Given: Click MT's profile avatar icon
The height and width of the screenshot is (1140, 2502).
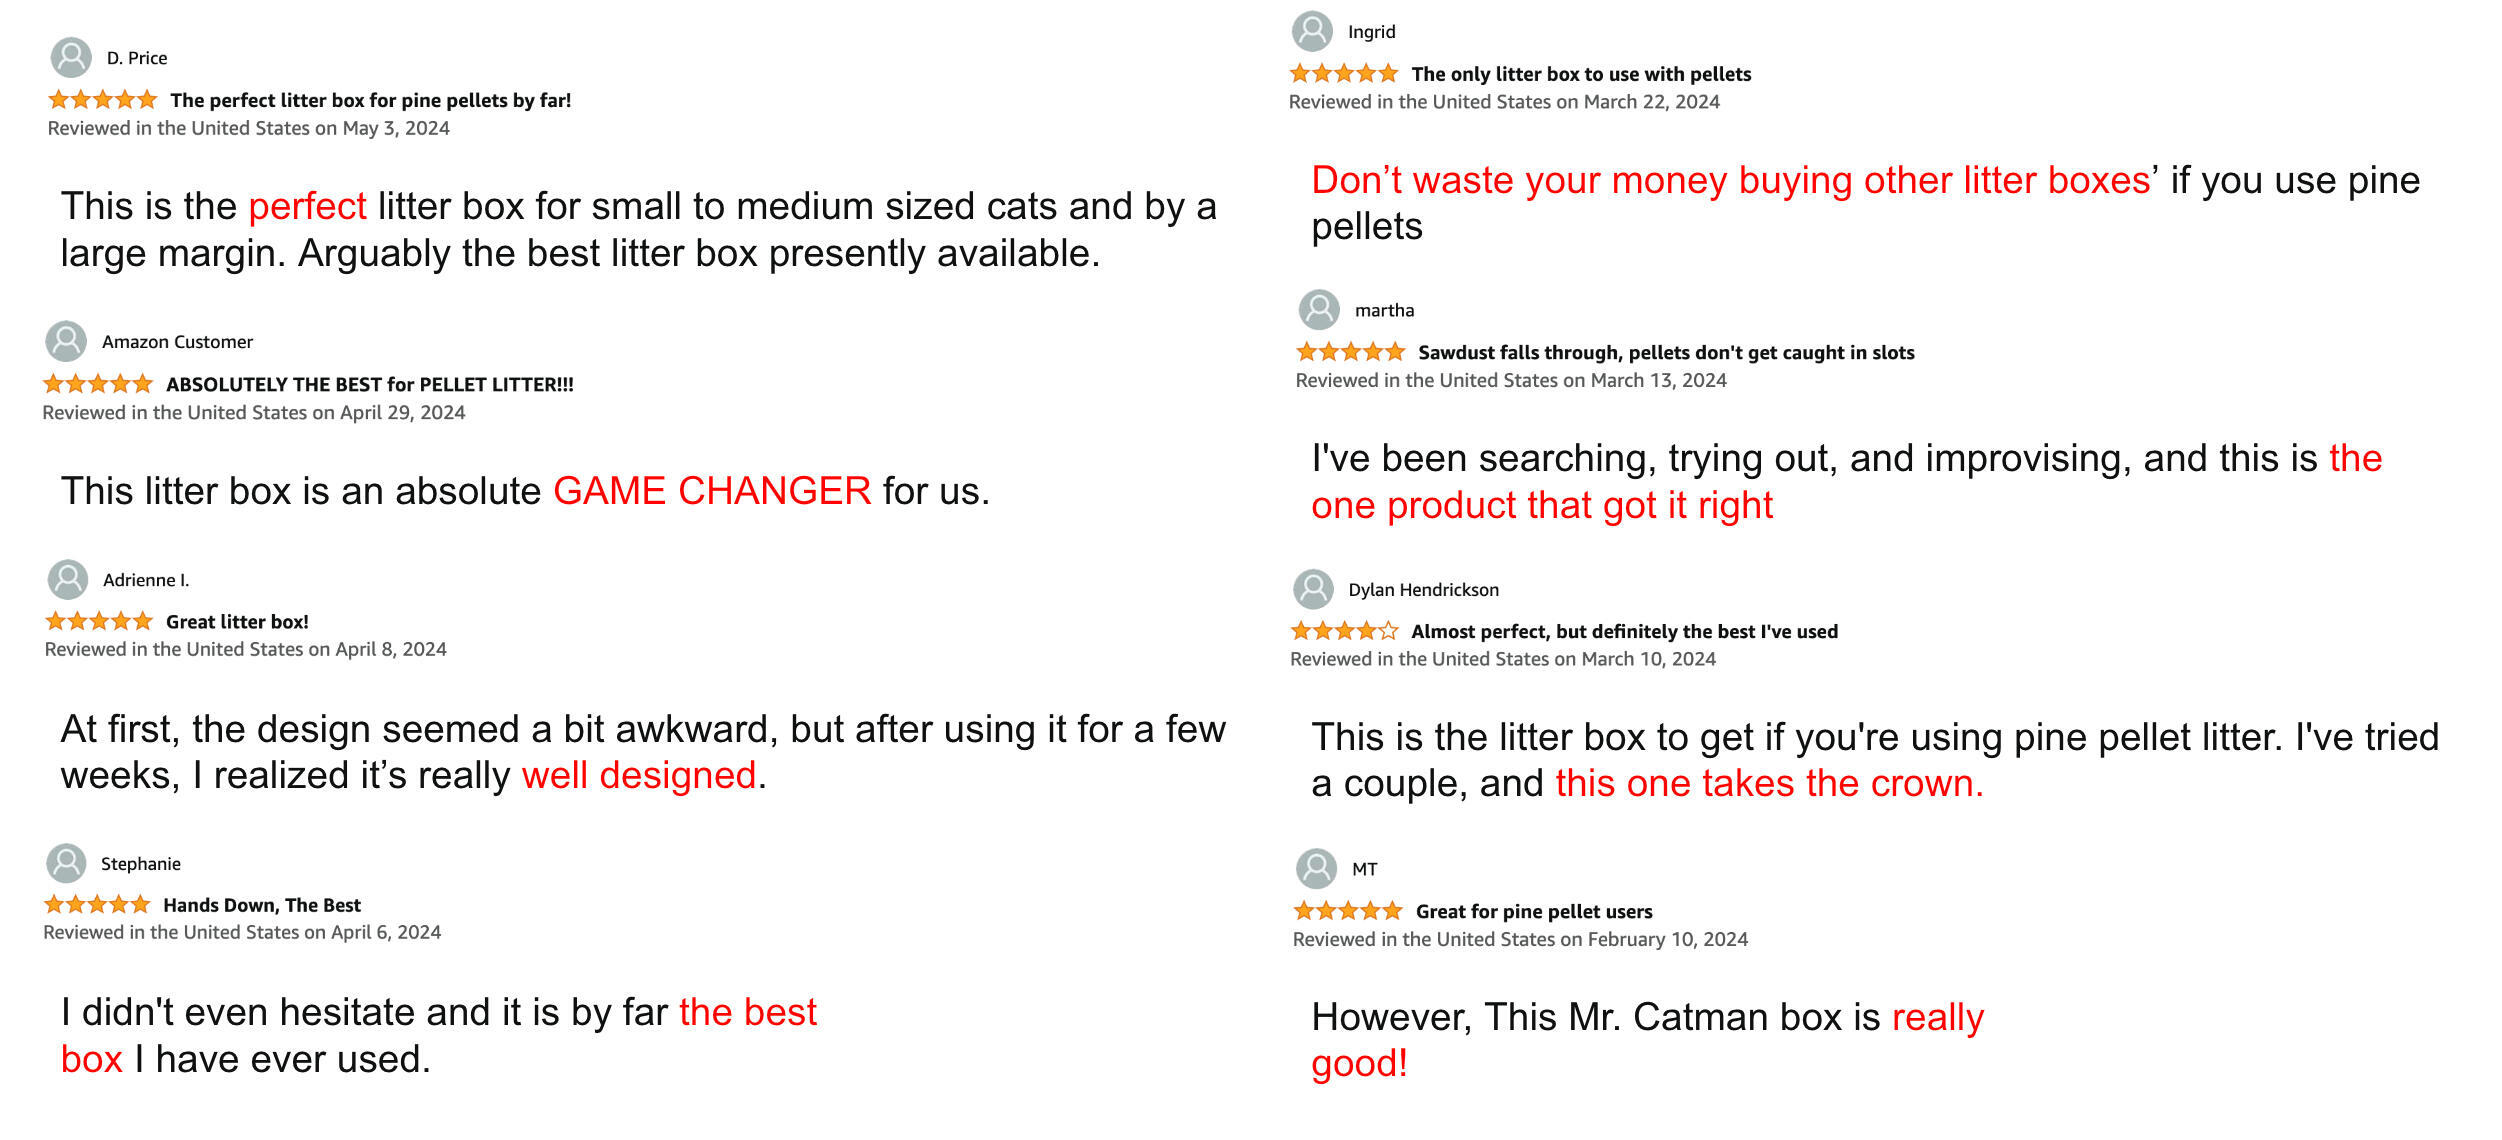Looking at the screenshot, I should pyautogui.click(x=1316, y=869).
